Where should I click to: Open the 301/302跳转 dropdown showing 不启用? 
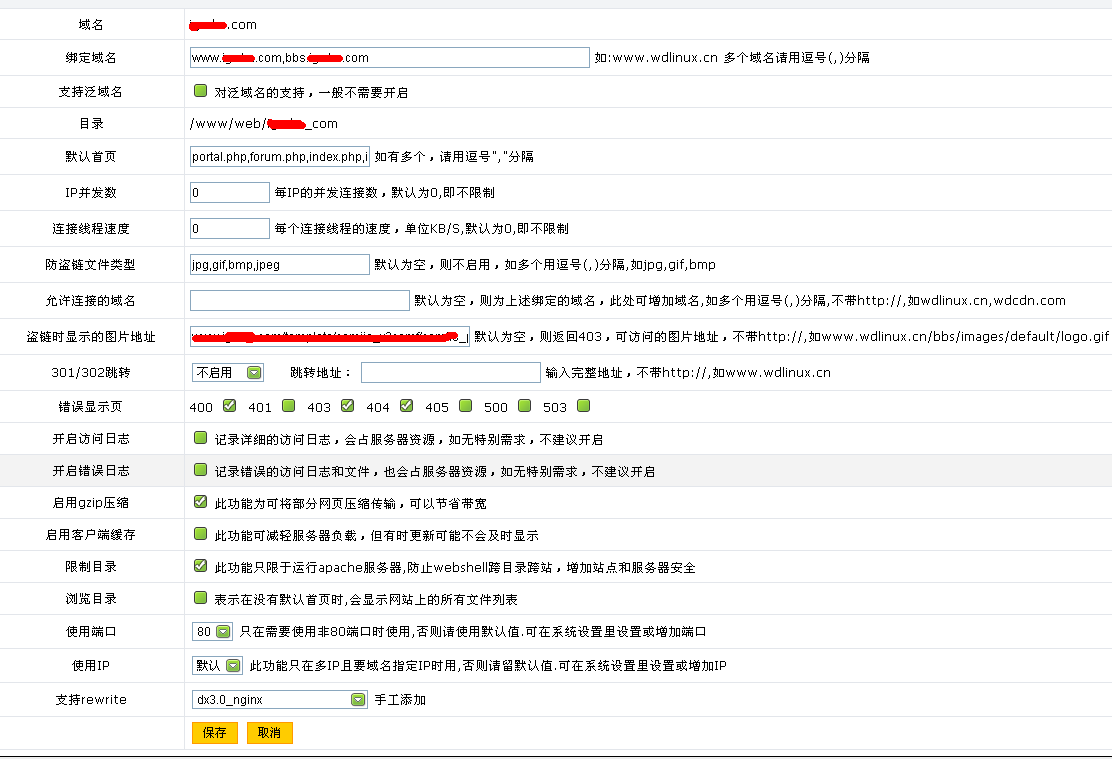[227, 372]
